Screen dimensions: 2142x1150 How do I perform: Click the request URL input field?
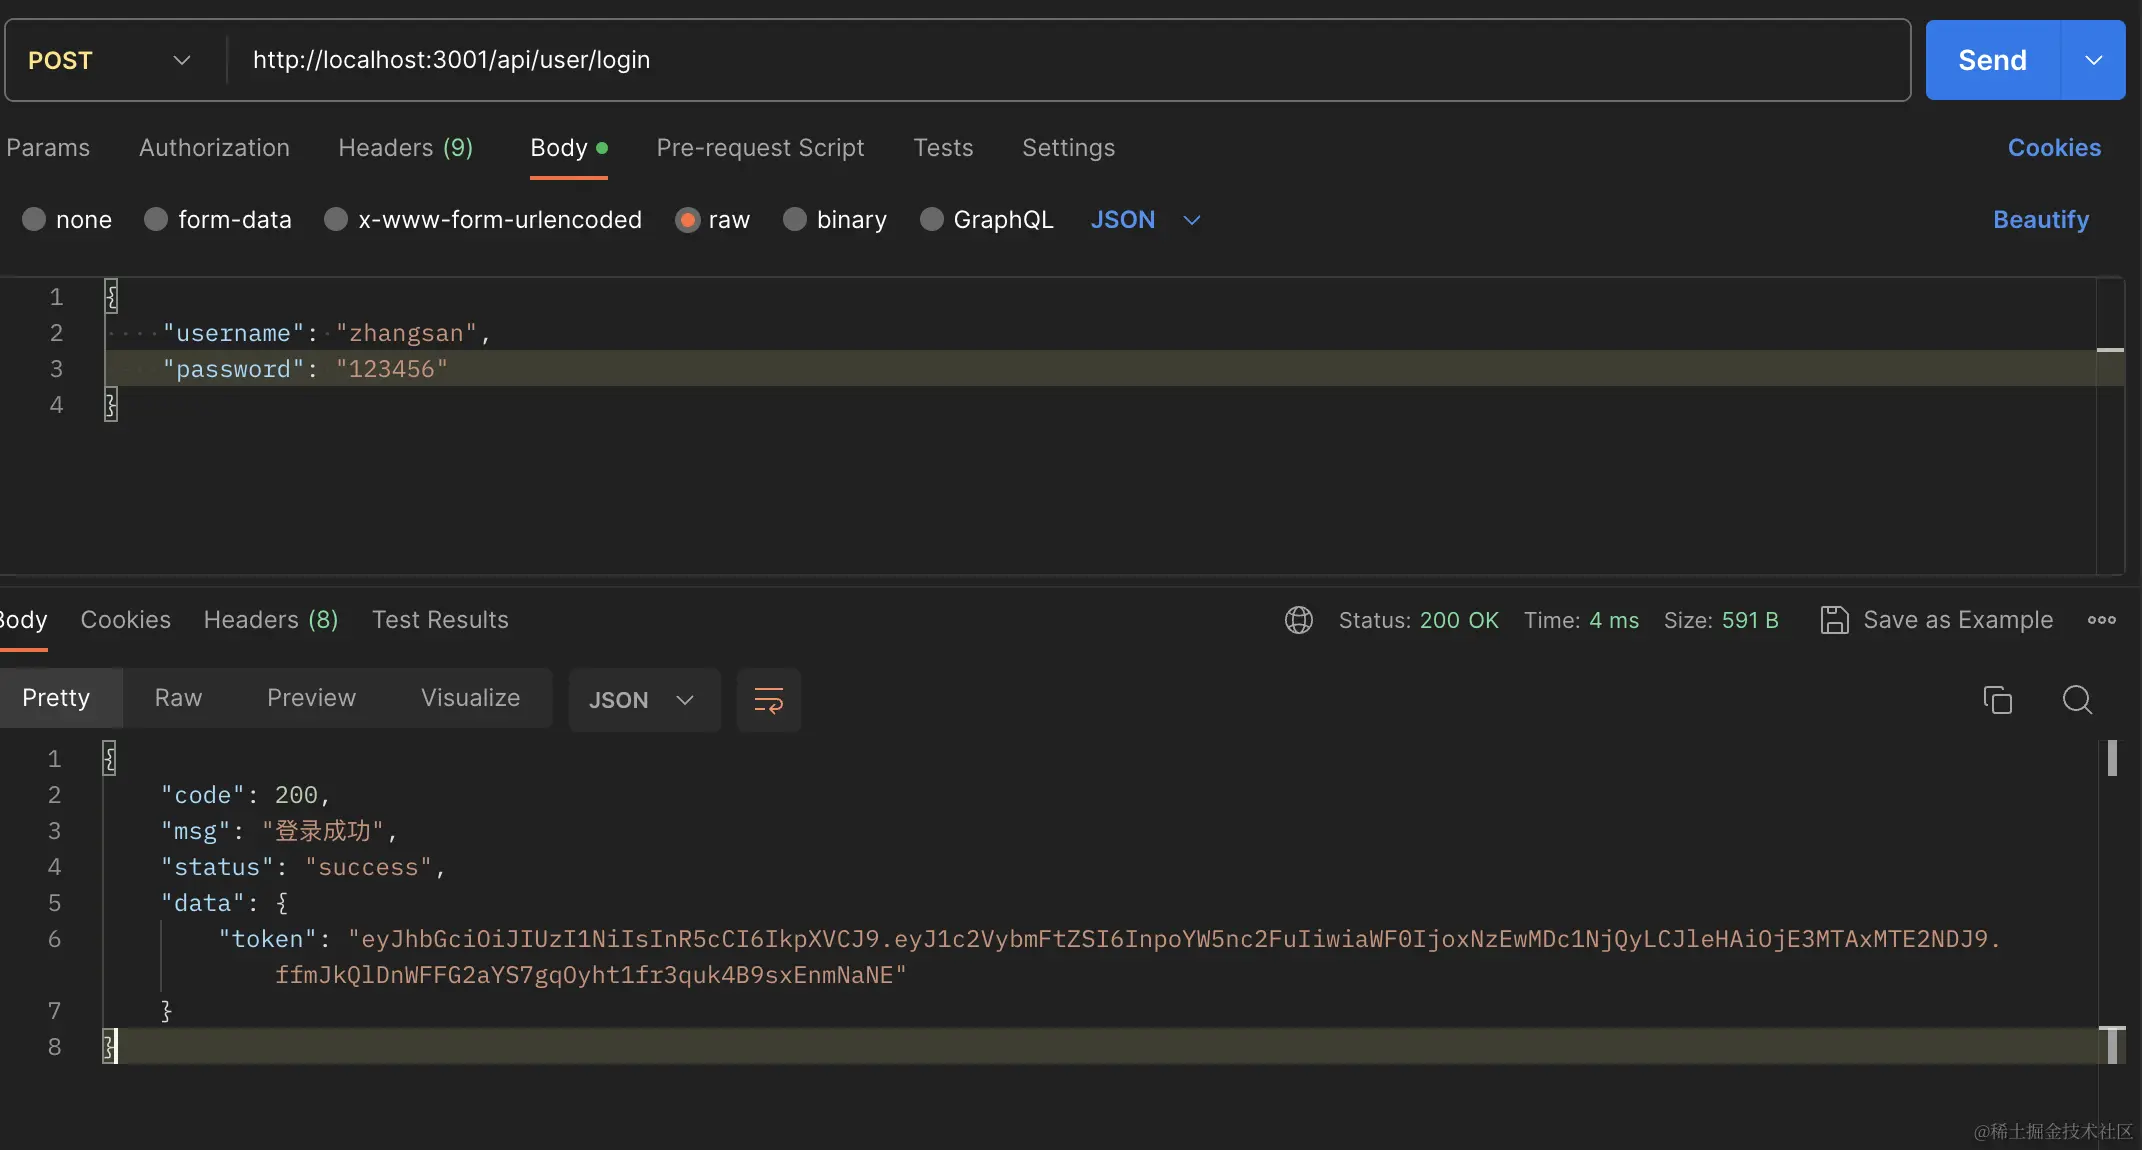tap(1000, 60)
